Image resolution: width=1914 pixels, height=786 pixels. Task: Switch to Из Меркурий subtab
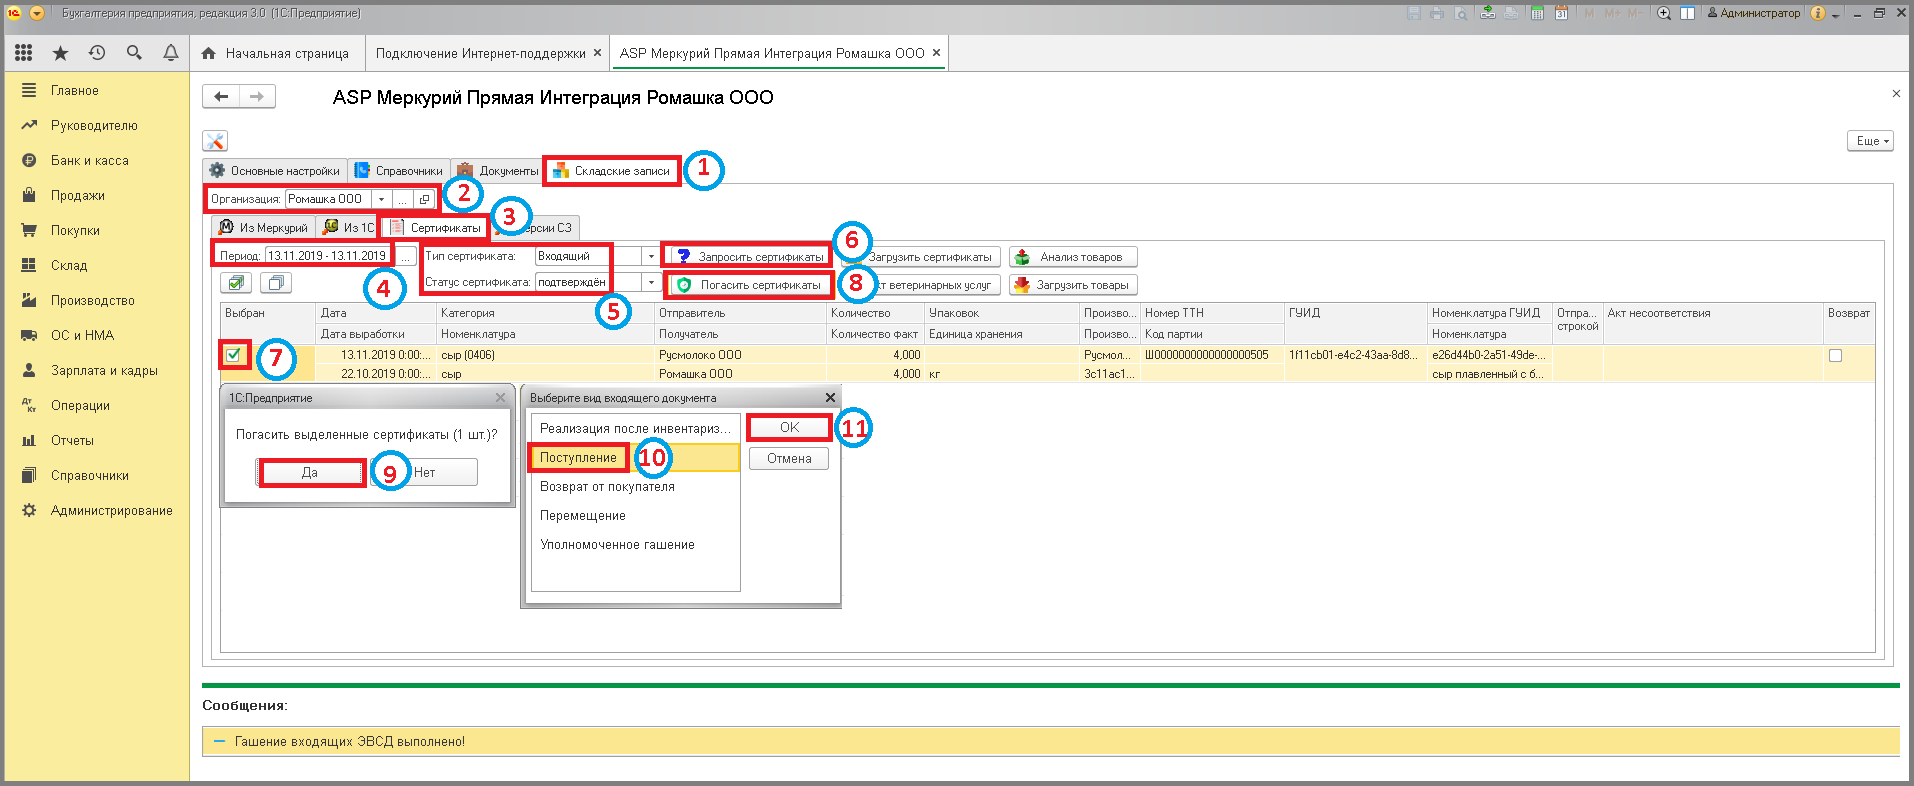coord(264,227)
